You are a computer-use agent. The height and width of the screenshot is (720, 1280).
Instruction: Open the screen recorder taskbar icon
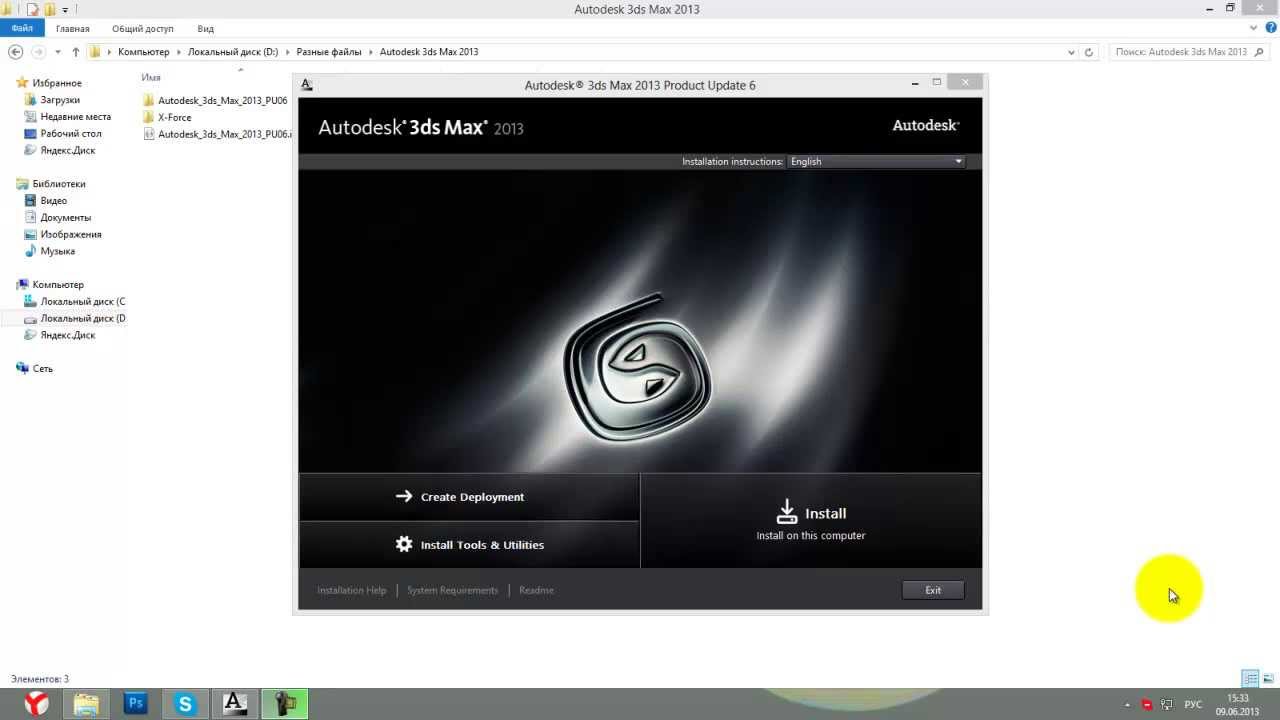click(285, 704)
